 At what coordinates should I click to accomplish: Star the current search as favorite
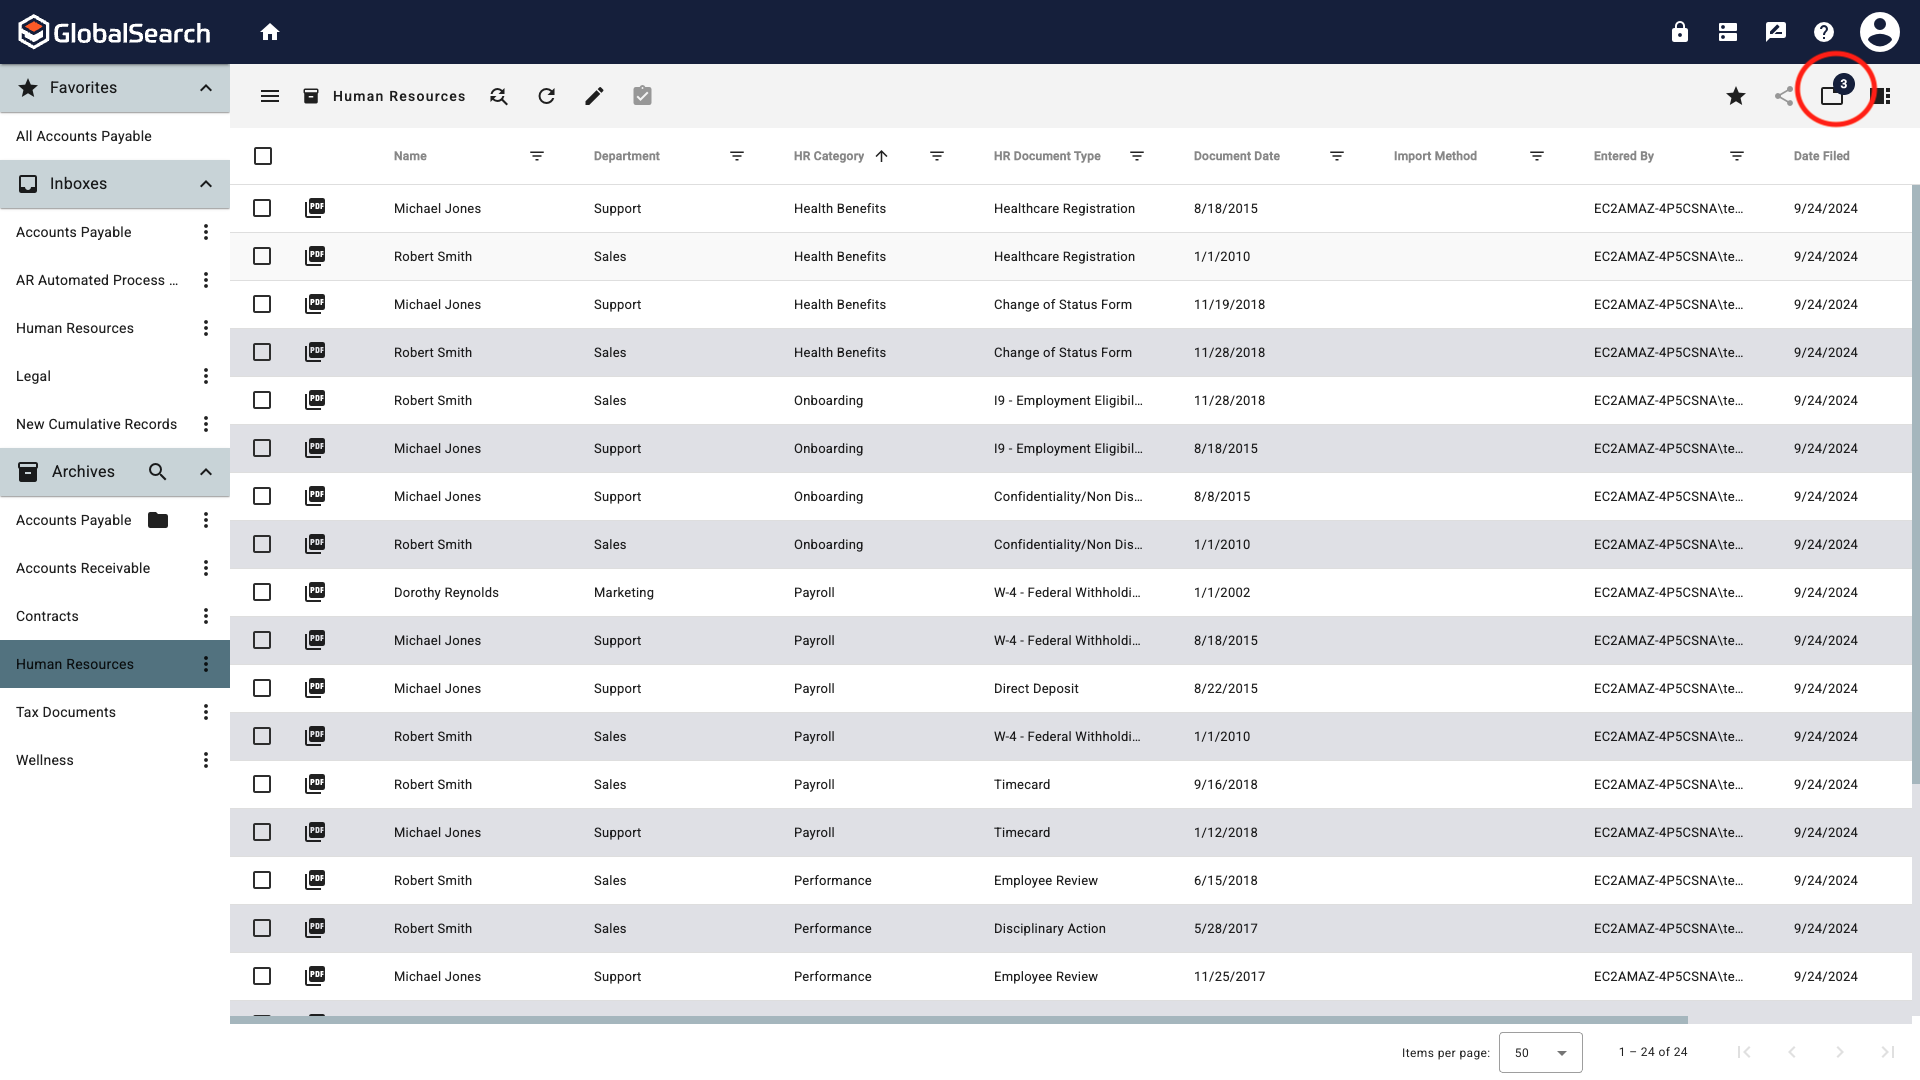click(x=1736, y=96)
